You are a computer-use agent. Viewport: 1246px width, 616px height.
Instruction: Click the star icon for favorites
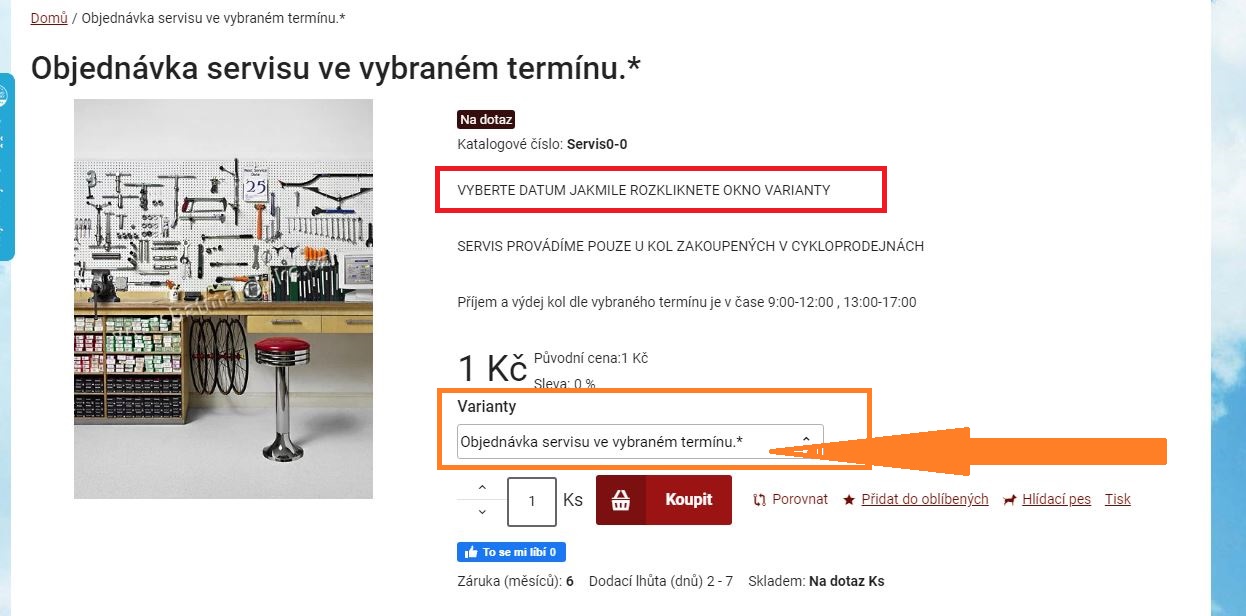pyautogui.click(x=849, y=500)
